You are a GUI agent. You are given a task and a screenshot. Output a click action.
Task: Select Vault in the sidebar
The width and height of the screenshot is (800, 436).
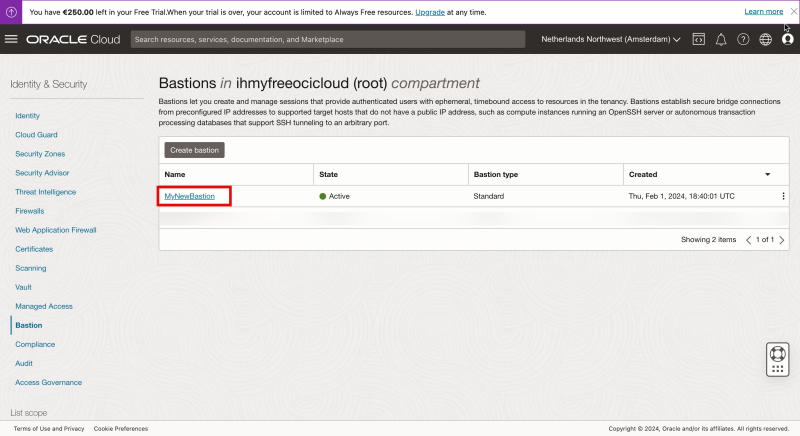point(24,287)
